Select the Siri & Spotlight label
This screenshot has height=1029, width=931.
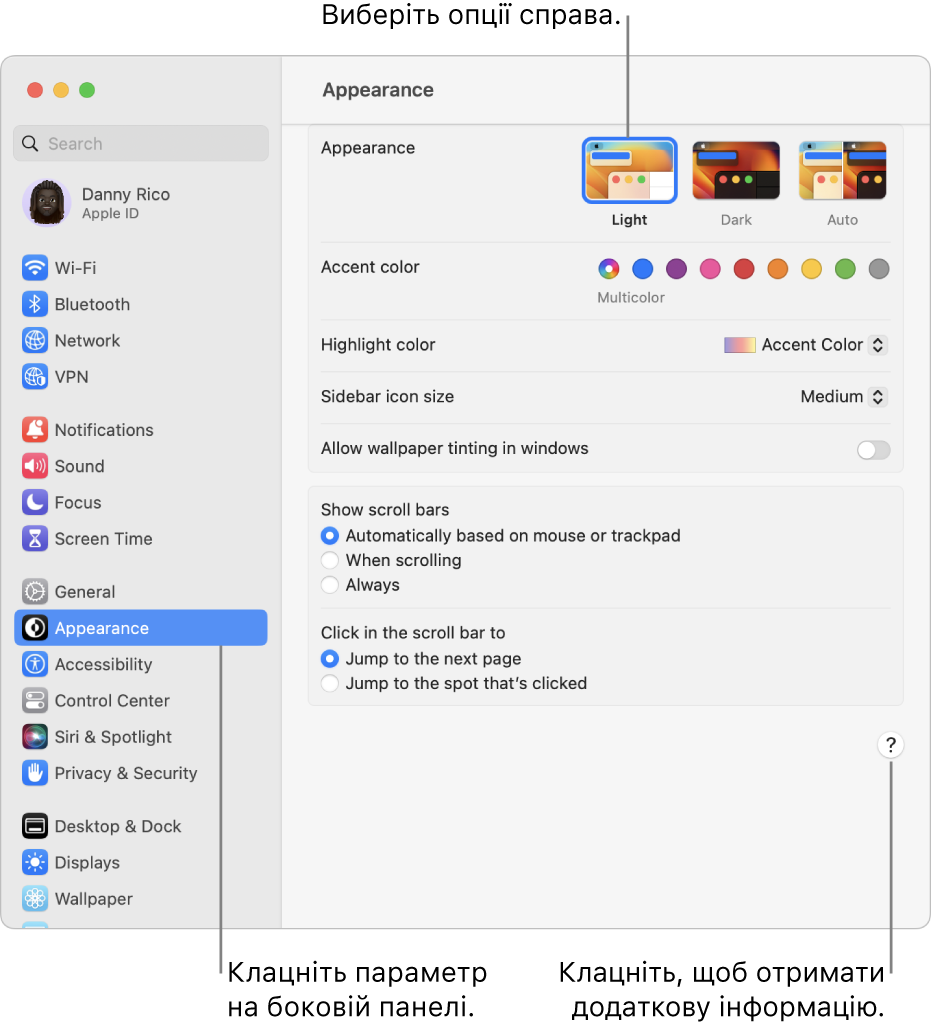pos(114,737)
